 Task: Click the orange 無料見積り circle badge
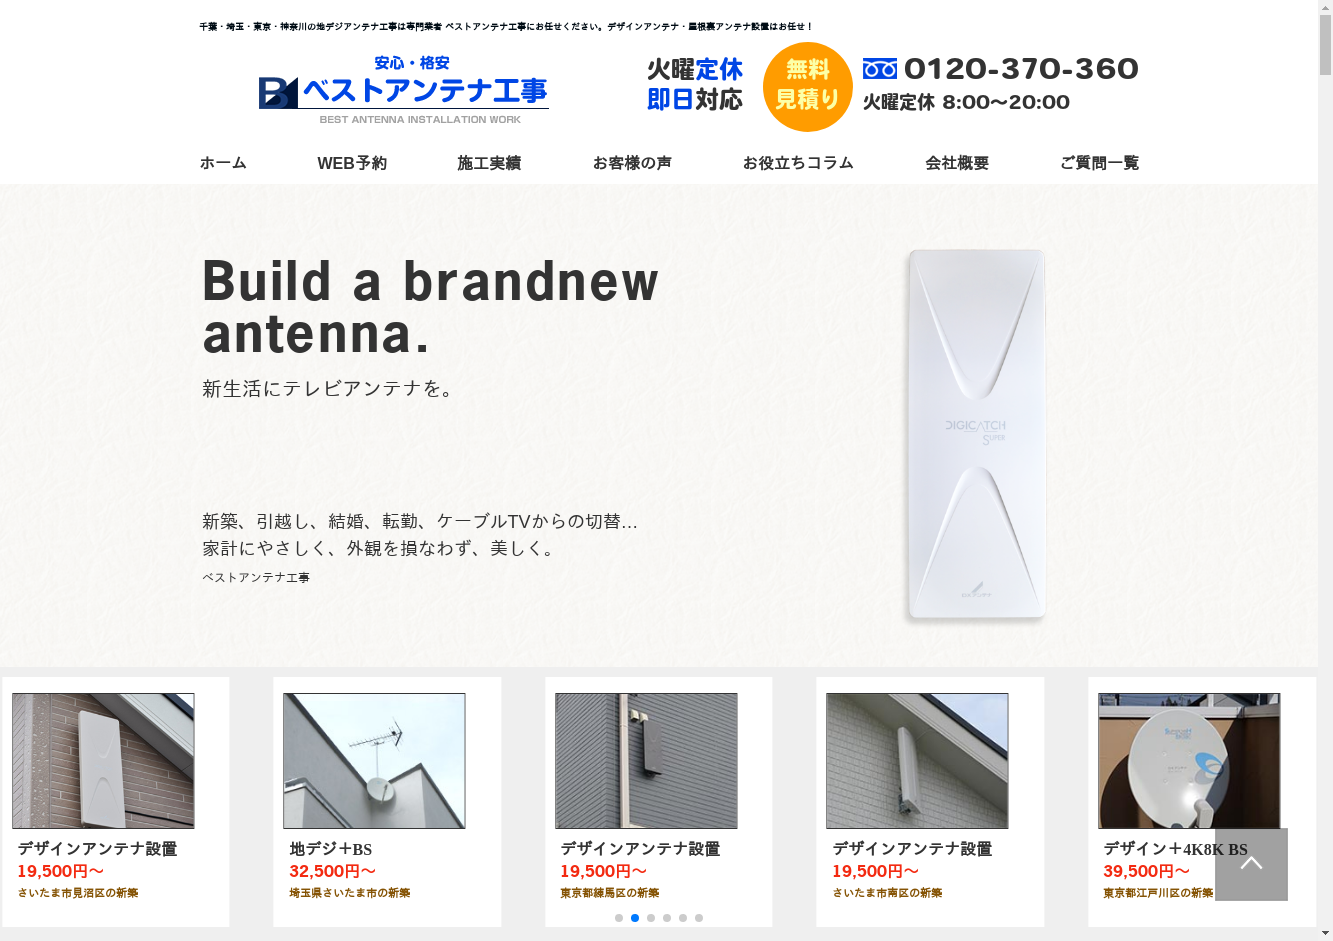tap(807, 87)
